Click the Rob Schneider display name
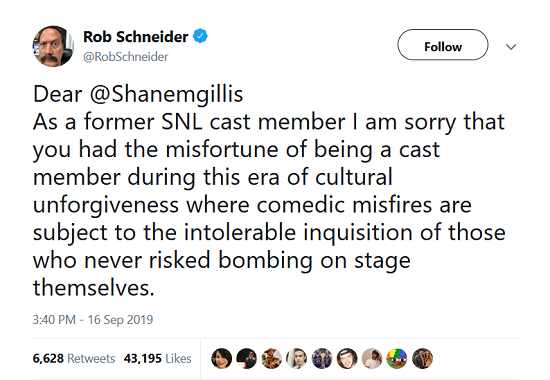Screen dimensions: 550x380 click(x=135, y=36)
